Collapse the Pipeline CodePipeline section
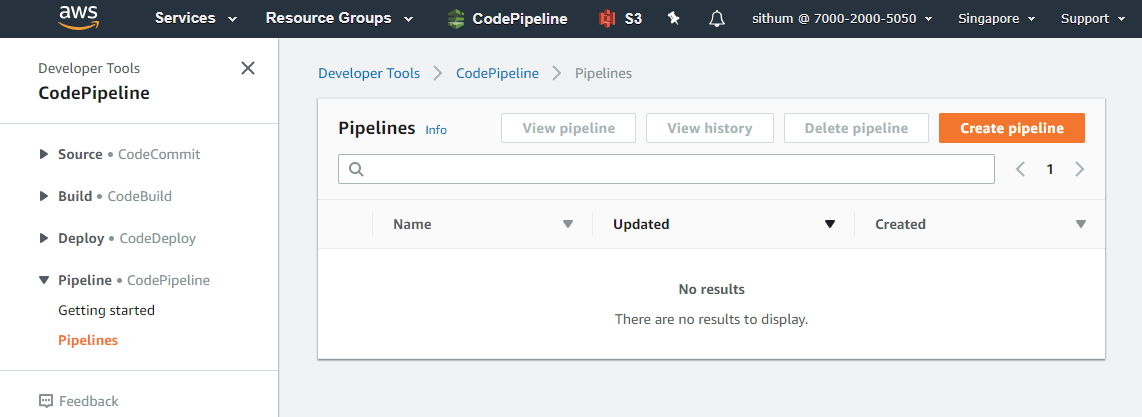This screenshot has height=417, width=1142. coord(44,280)
